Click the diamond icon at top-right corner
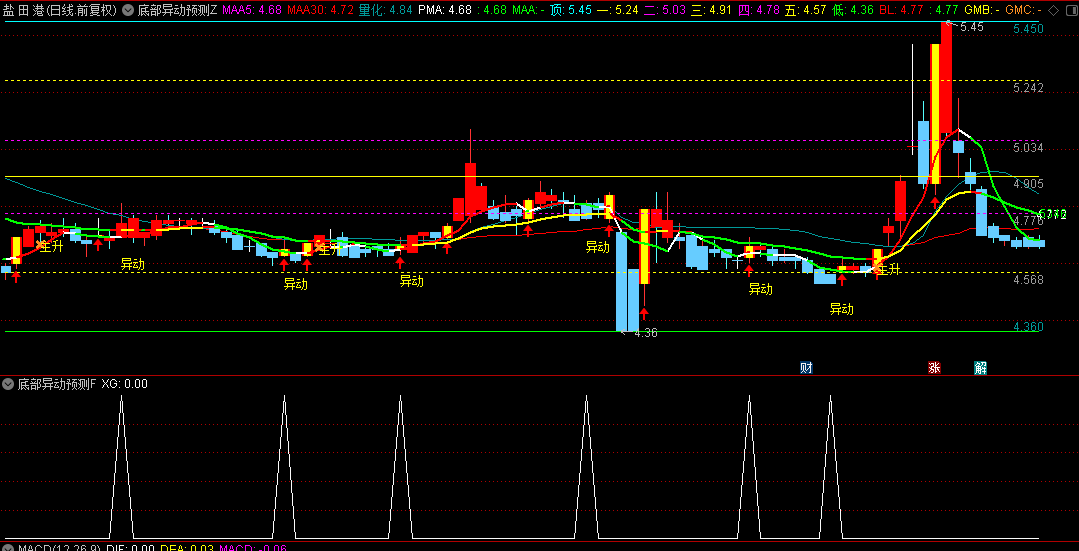Viewport: 1079px width, 551px height. click(x=1051, y=9)
